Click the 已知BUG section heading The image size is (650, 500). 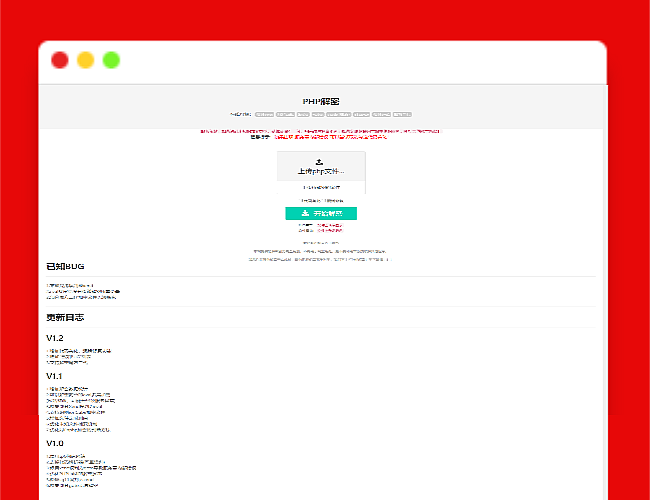click(x=64, y=267)
